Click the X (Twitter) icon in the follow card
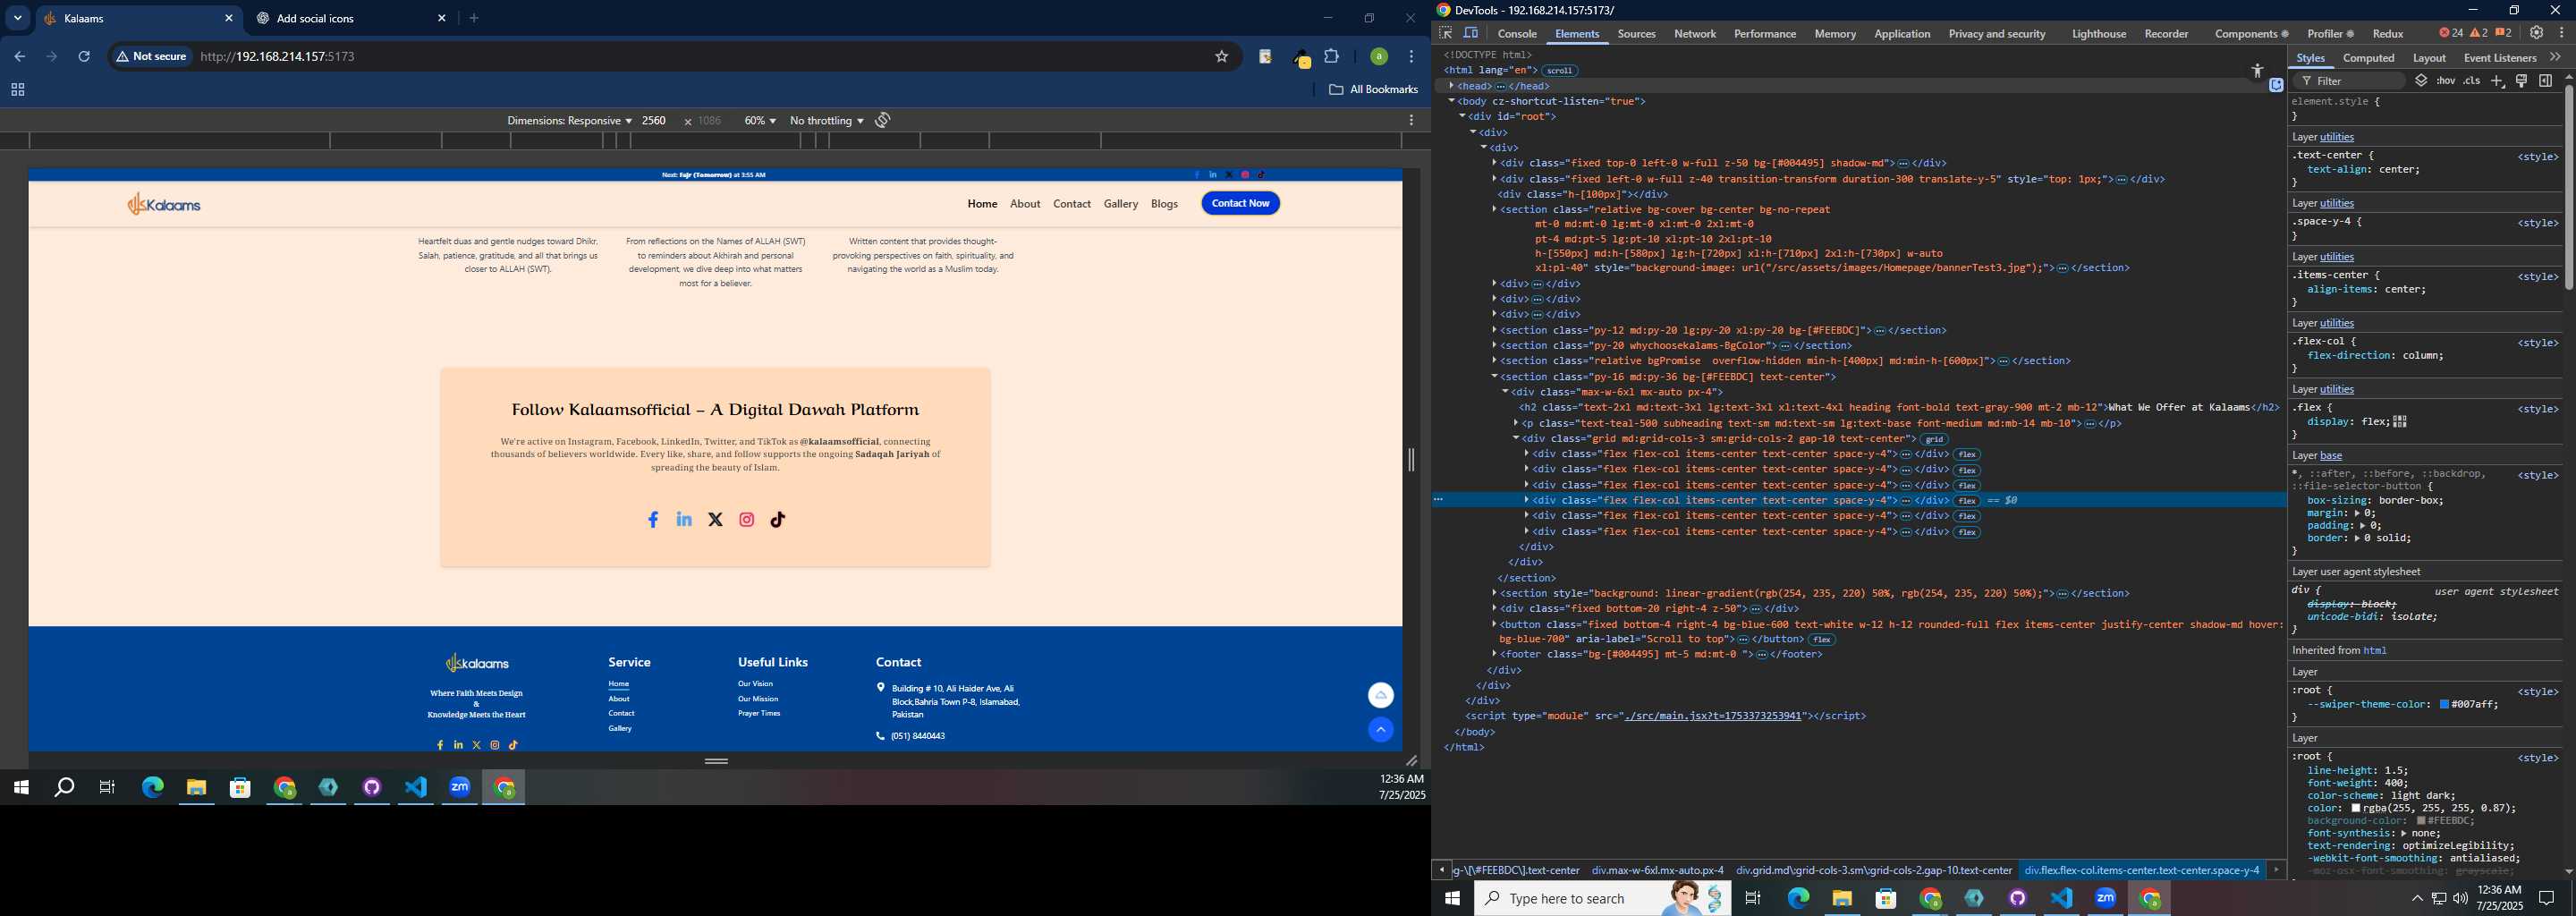 click(x=715, y=520)
